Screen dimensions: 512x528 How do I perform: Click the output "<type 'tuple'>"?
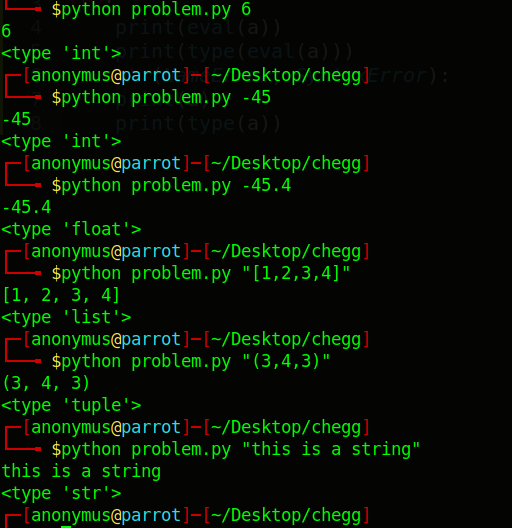pyautogui.click(x=71, y=405)
